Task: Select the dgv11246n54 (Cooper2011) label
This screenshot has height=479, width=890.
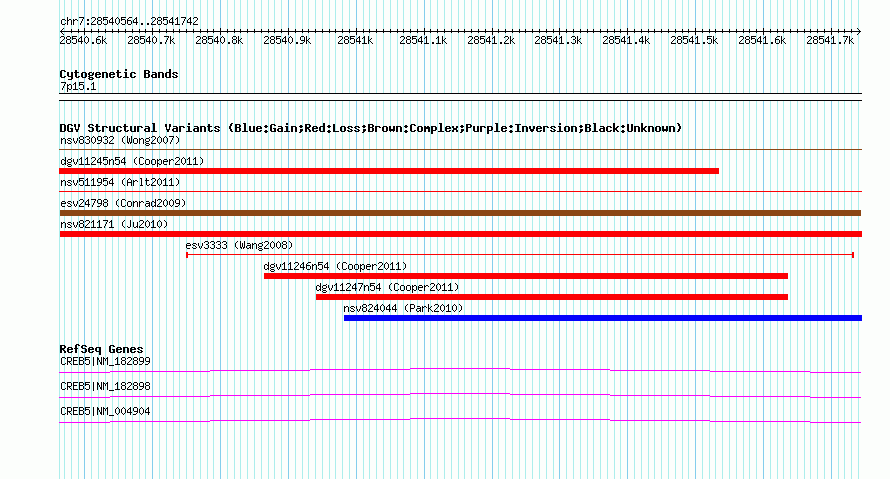Action: click(x=335, y=266)
